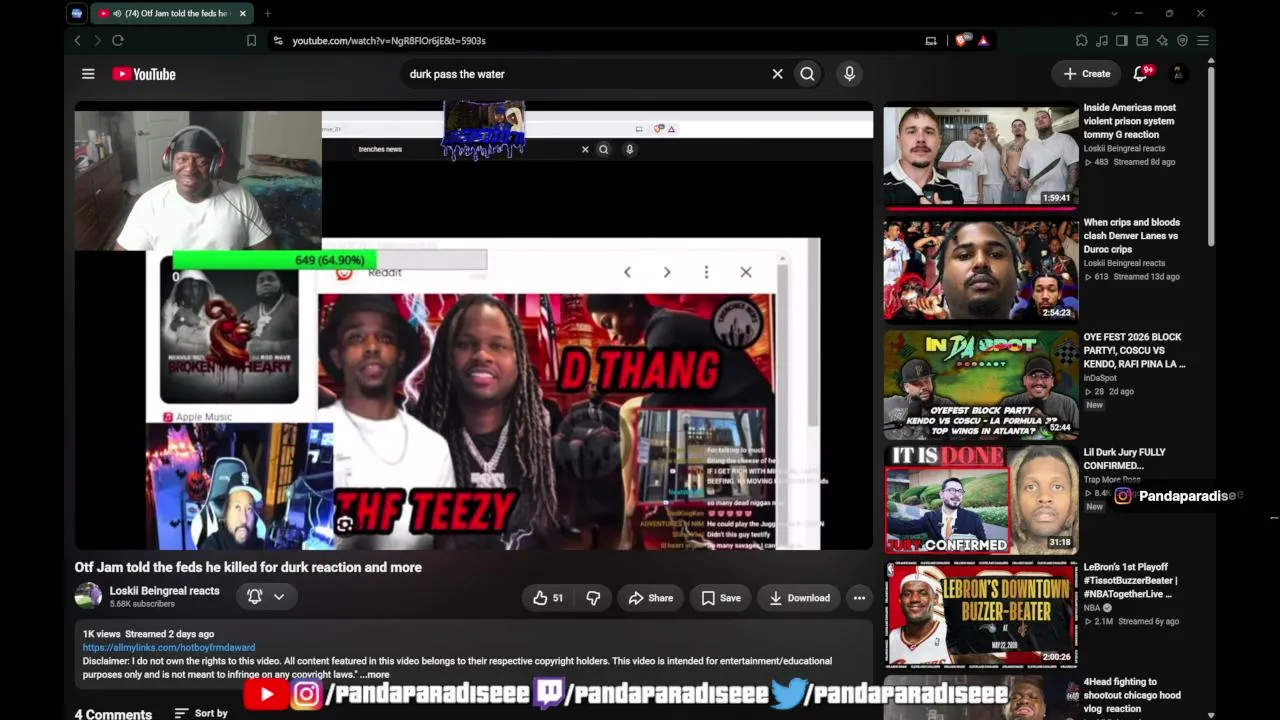Open 'OYE FEST 2026 BLOCK PARTY!' title
The image size is (1280, 720).
(1135, 351)
